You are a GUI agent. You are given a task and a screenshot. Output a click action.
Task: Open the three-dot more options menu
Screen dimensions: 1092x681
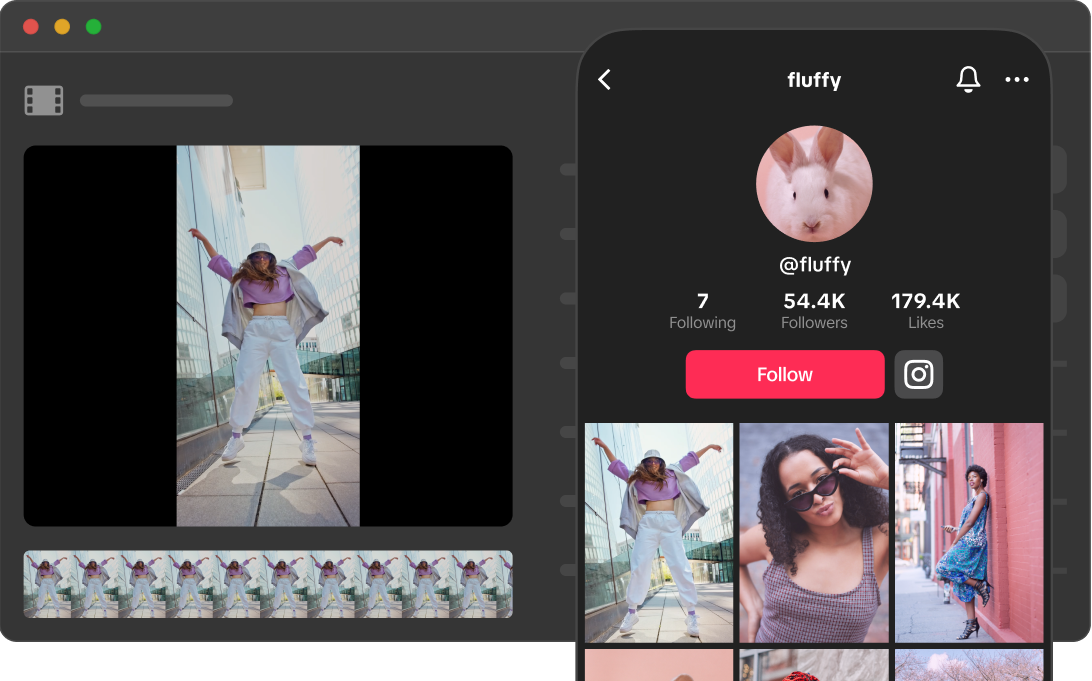(1016, 80)
